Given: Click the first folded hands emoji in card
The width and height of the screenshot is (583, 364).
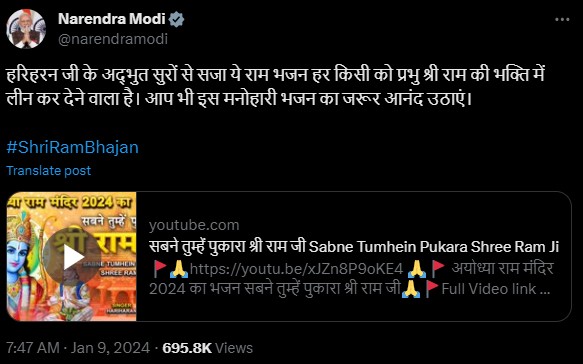Looking at the screenshot, I should (178, 268).
